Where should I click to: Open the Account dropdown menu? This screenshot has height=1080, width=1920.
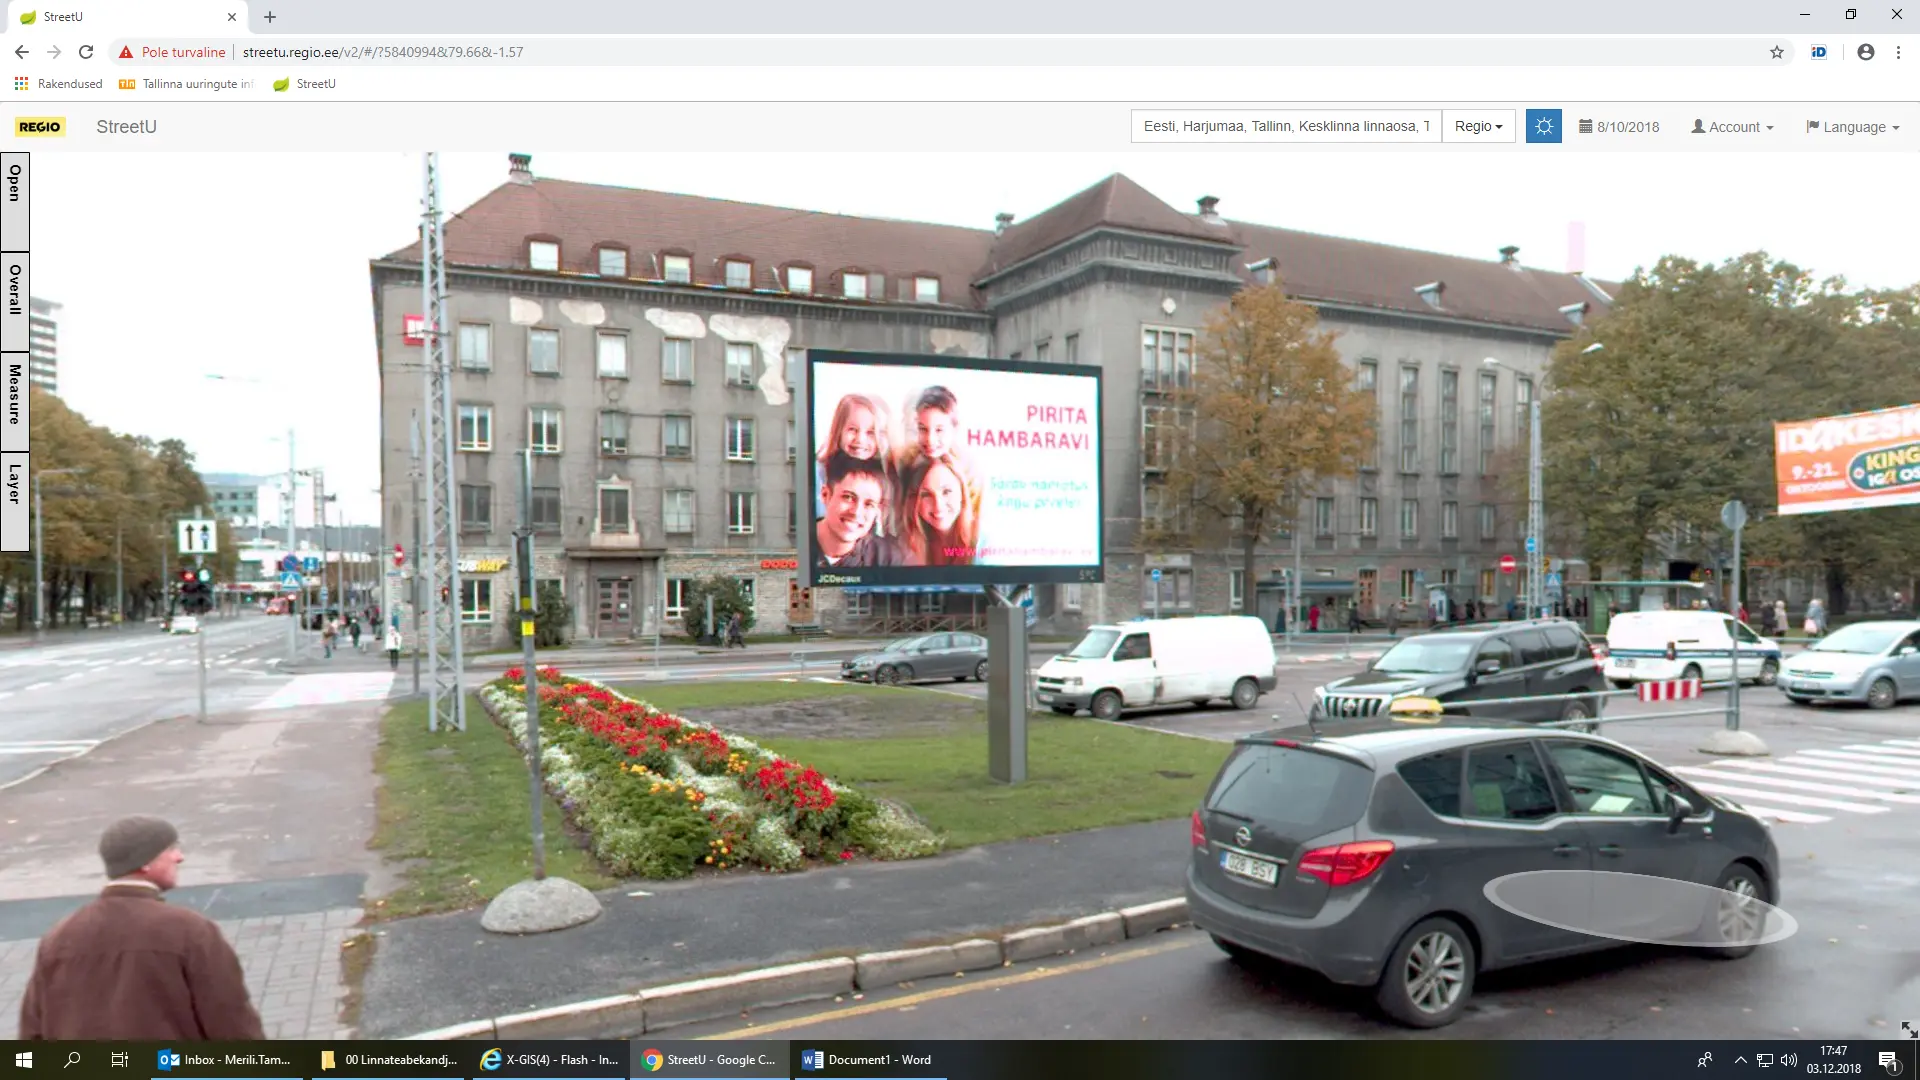click(1732, 127)
